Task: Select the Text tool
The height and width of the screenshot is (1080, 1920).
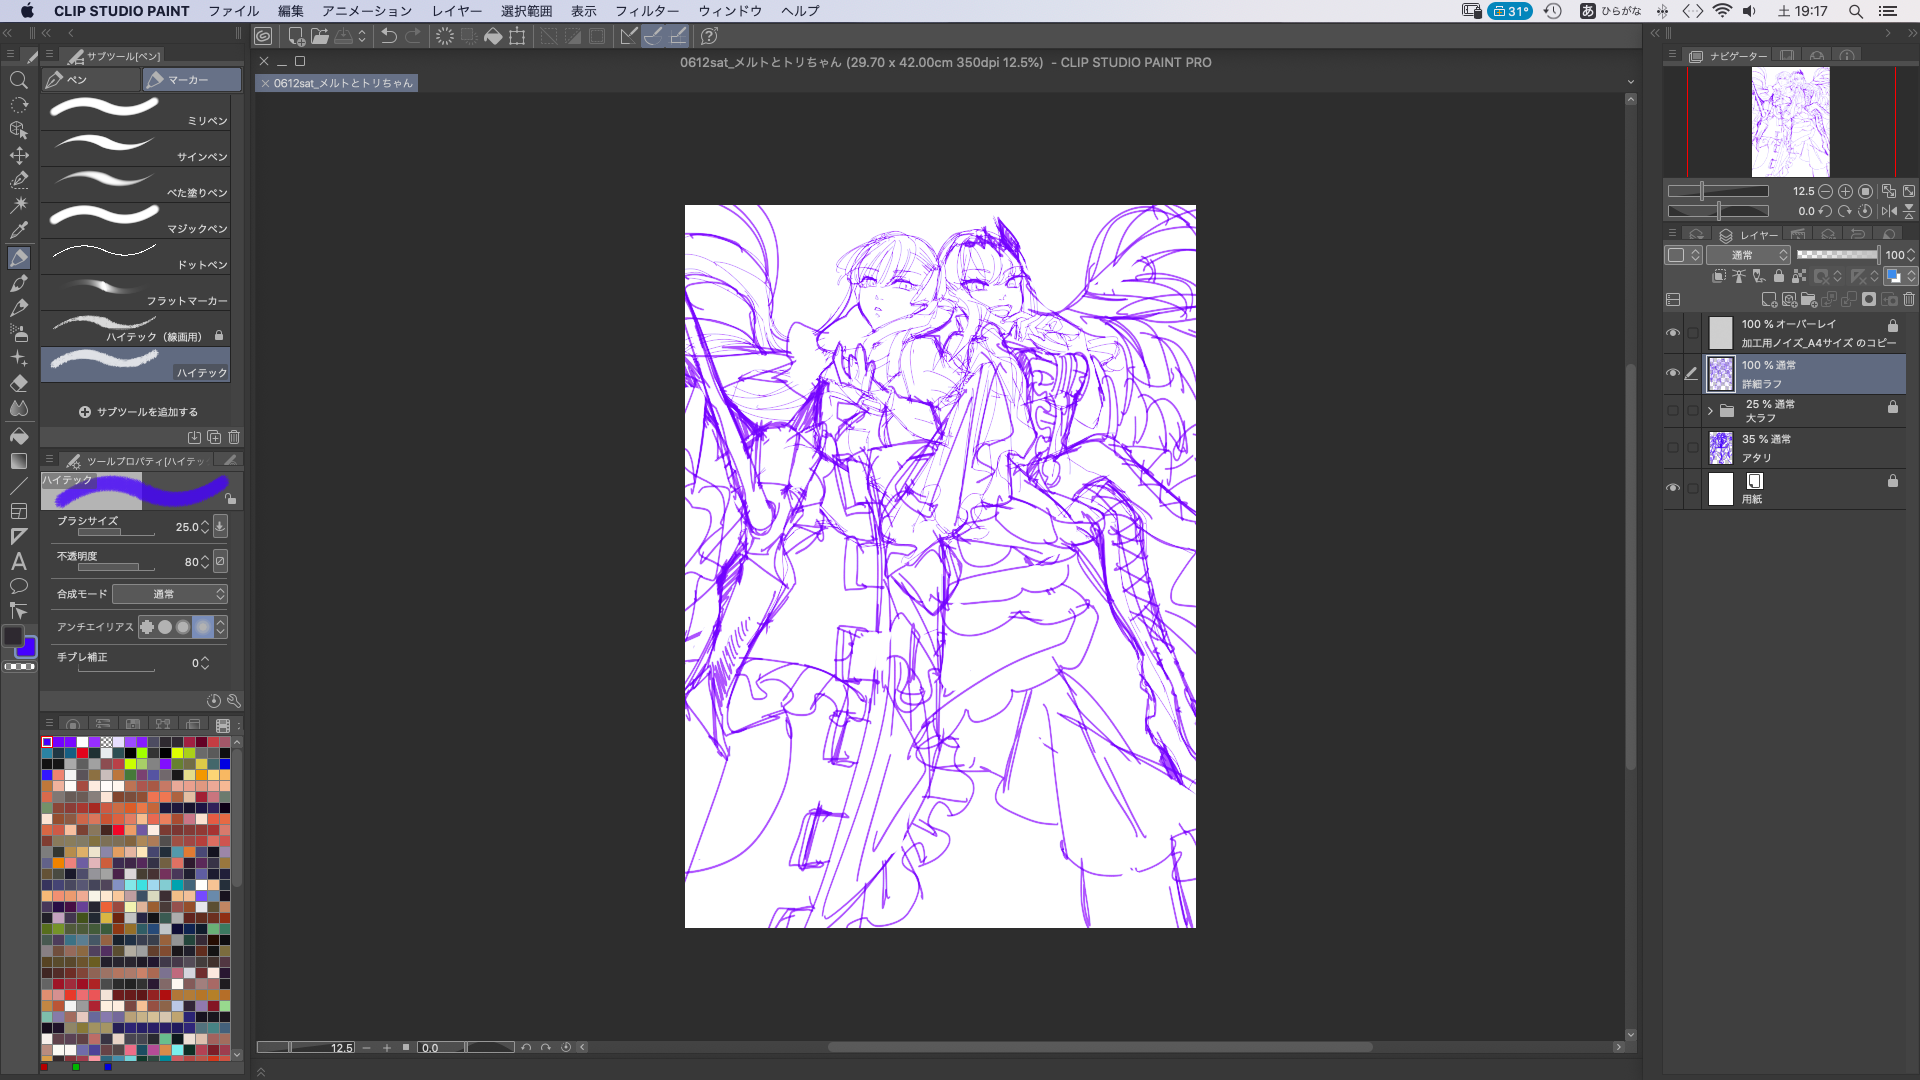Action: [19, 561]
